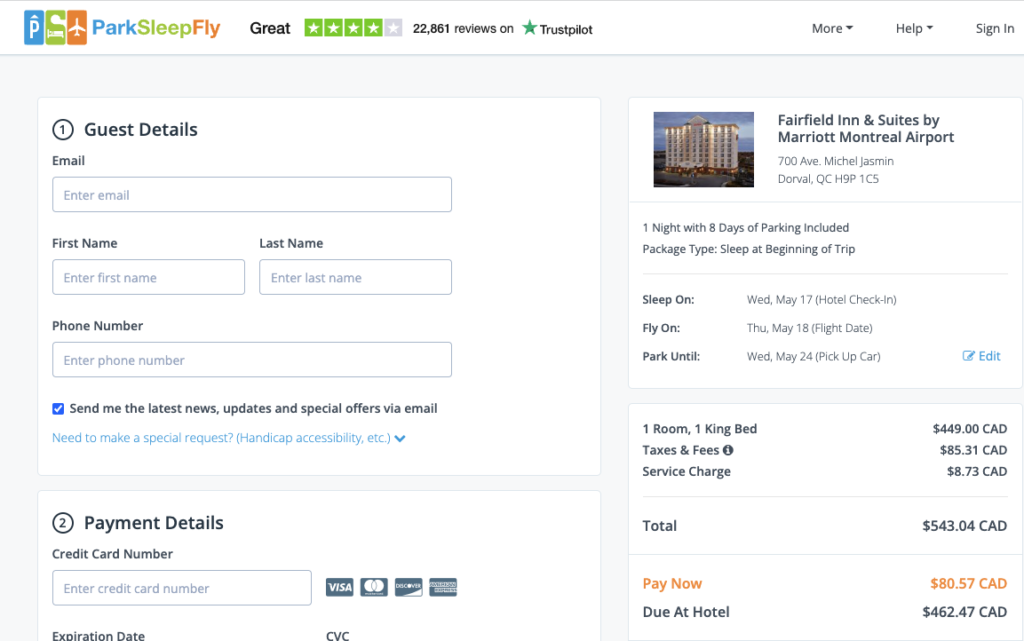Focus the Last Name field
This screenshot has width=1024, height=641.
[x=355, y=278]
